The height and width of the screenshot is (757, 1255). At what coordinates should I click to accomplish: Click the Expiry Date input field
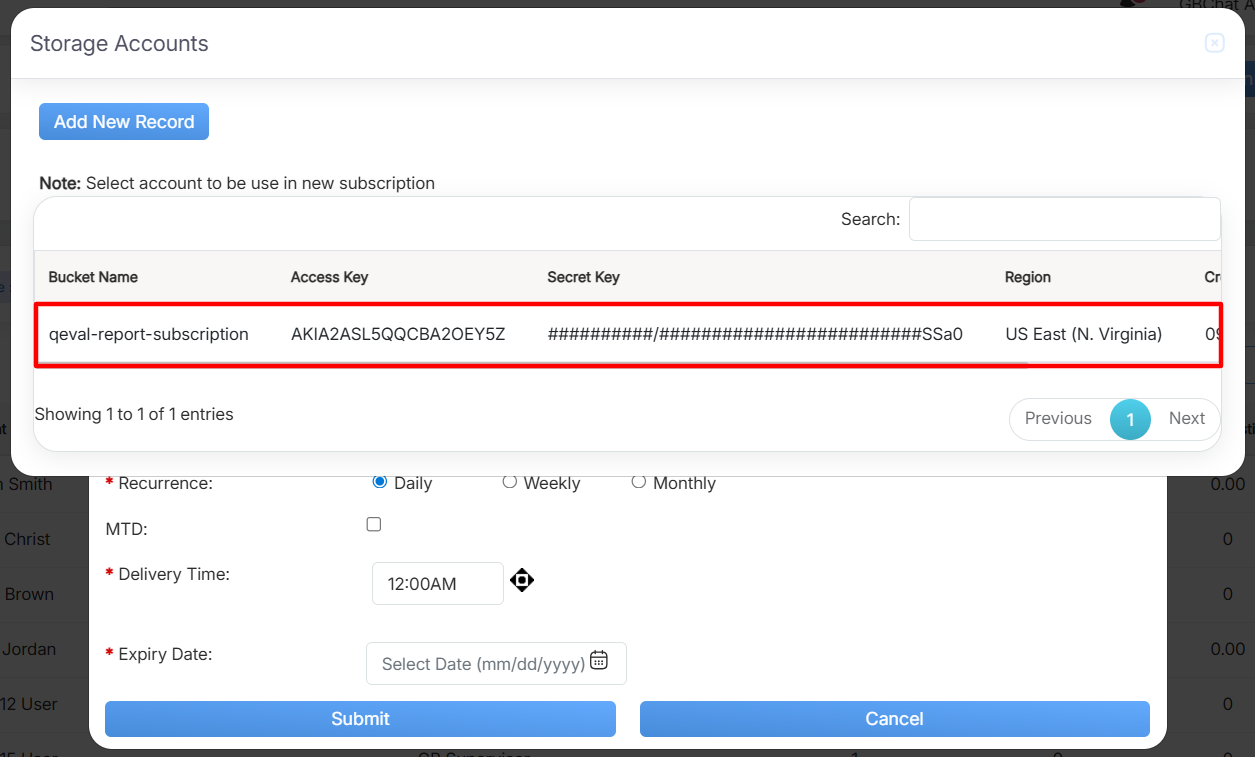(x=496, y=663)
